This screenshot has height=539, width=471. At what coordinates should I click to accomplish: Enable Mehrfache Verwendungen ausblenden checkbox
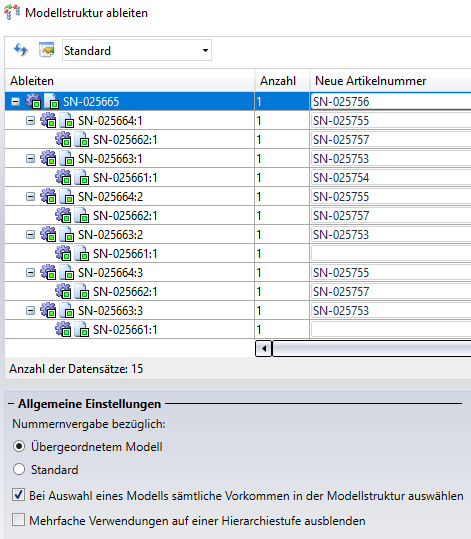point(18,519)
